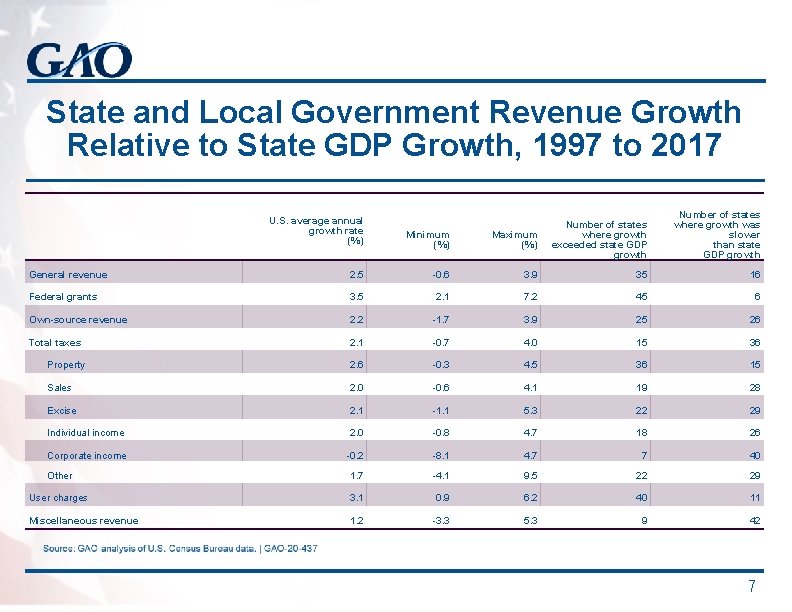Screen dimensions: 792x612
Task: Select the 'Sales' row label
Action: pos(59,388)
